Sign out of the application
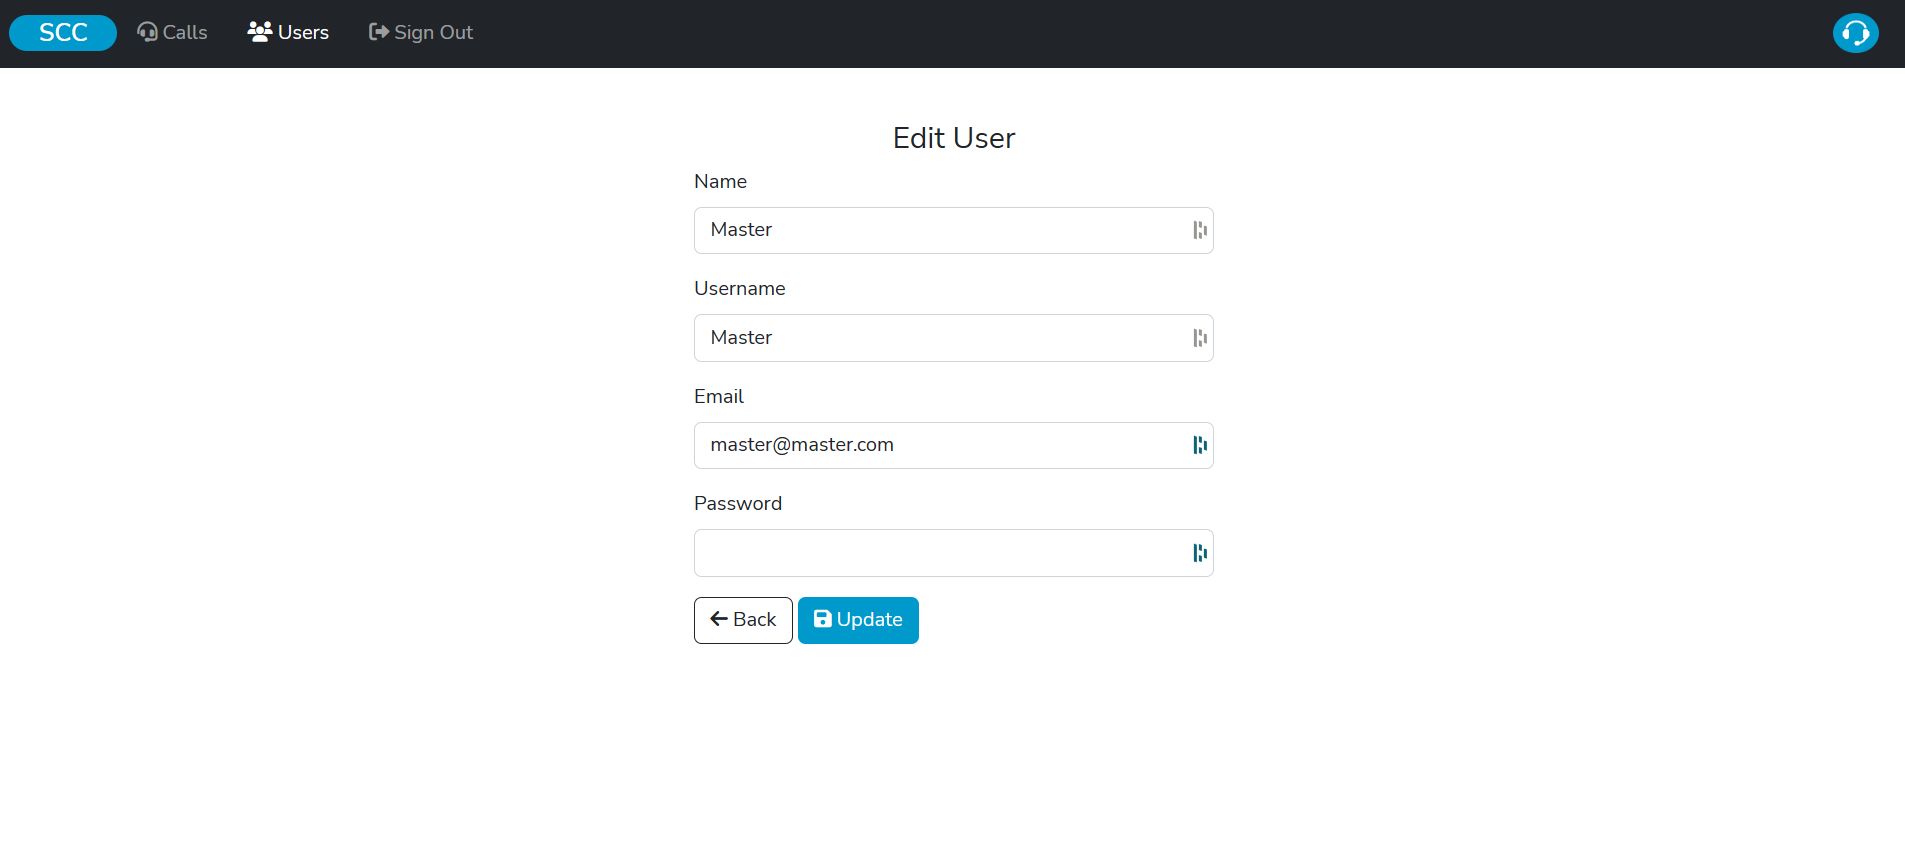1905x842 pixels. [x=421, y=33]
